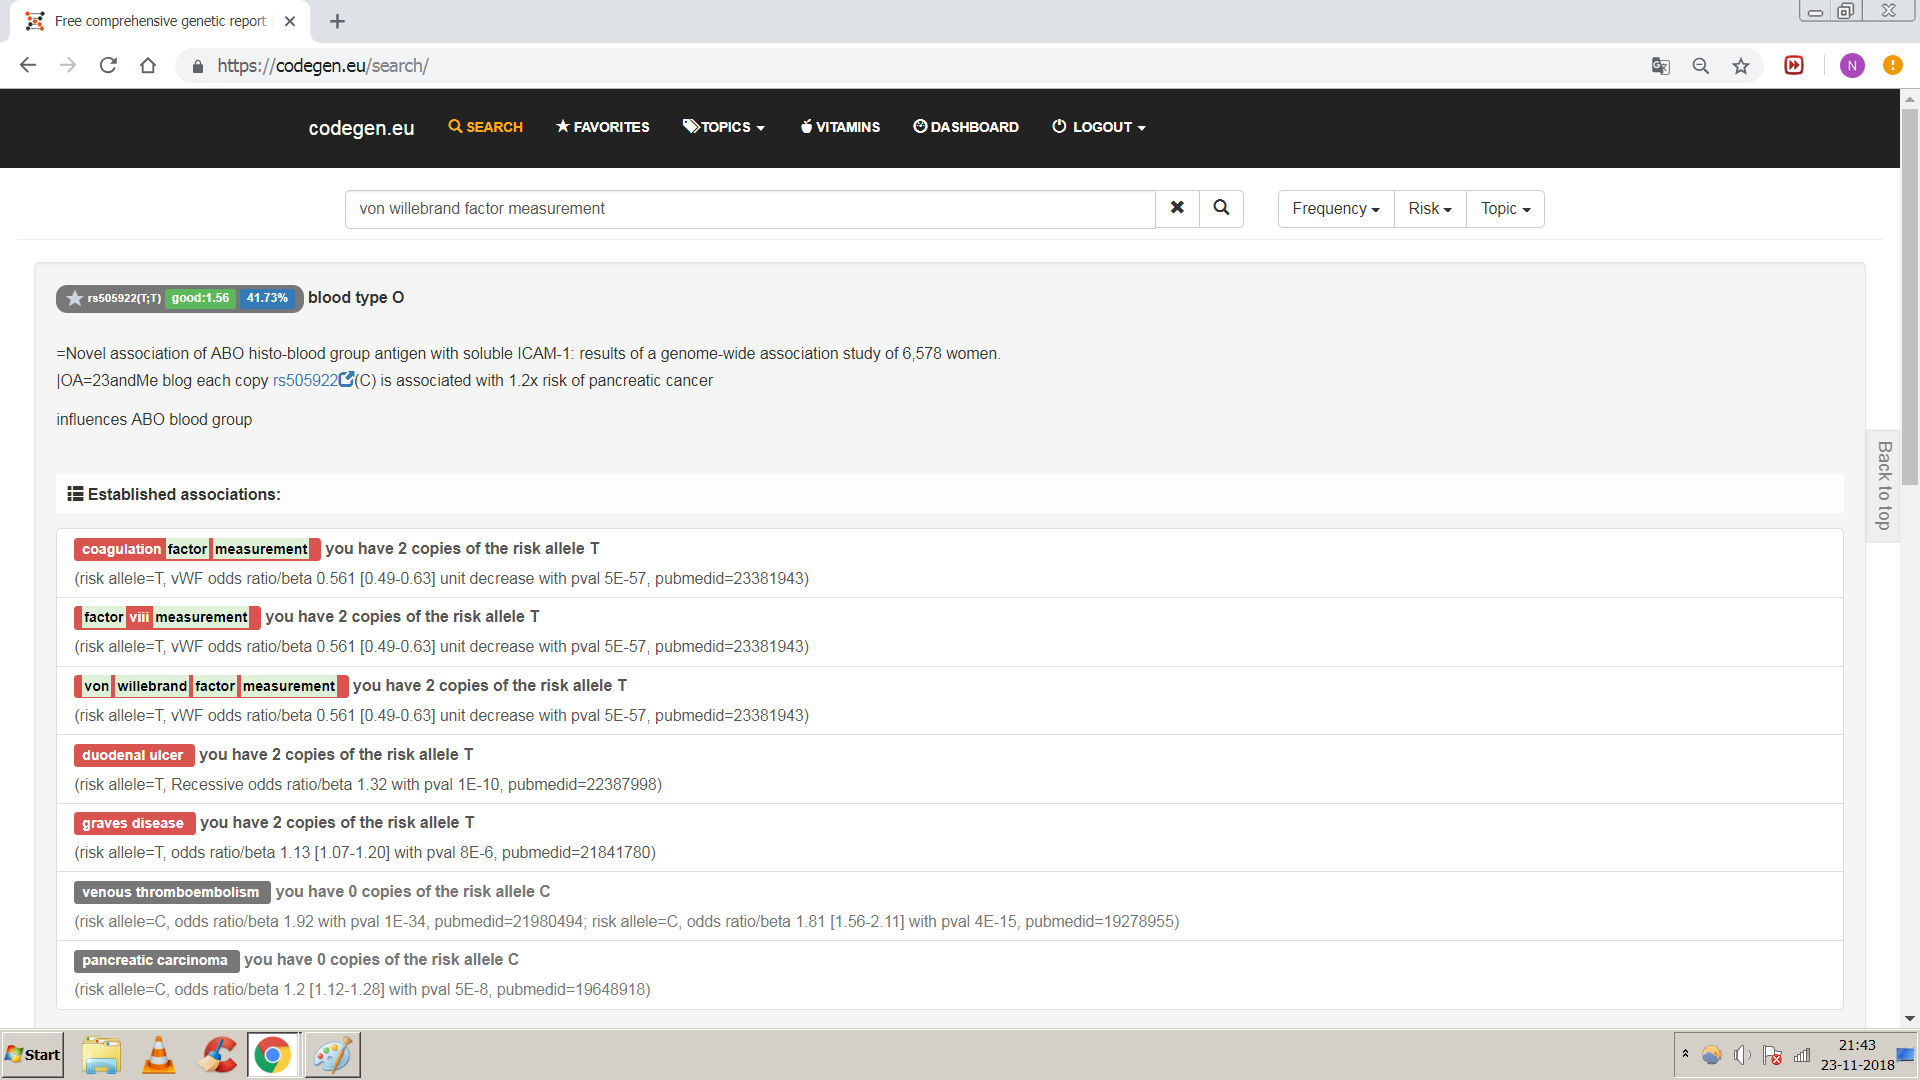Open the Dashboard
The height and width of the screenshot is (1080, 1920).
click(x=966, y=127)
